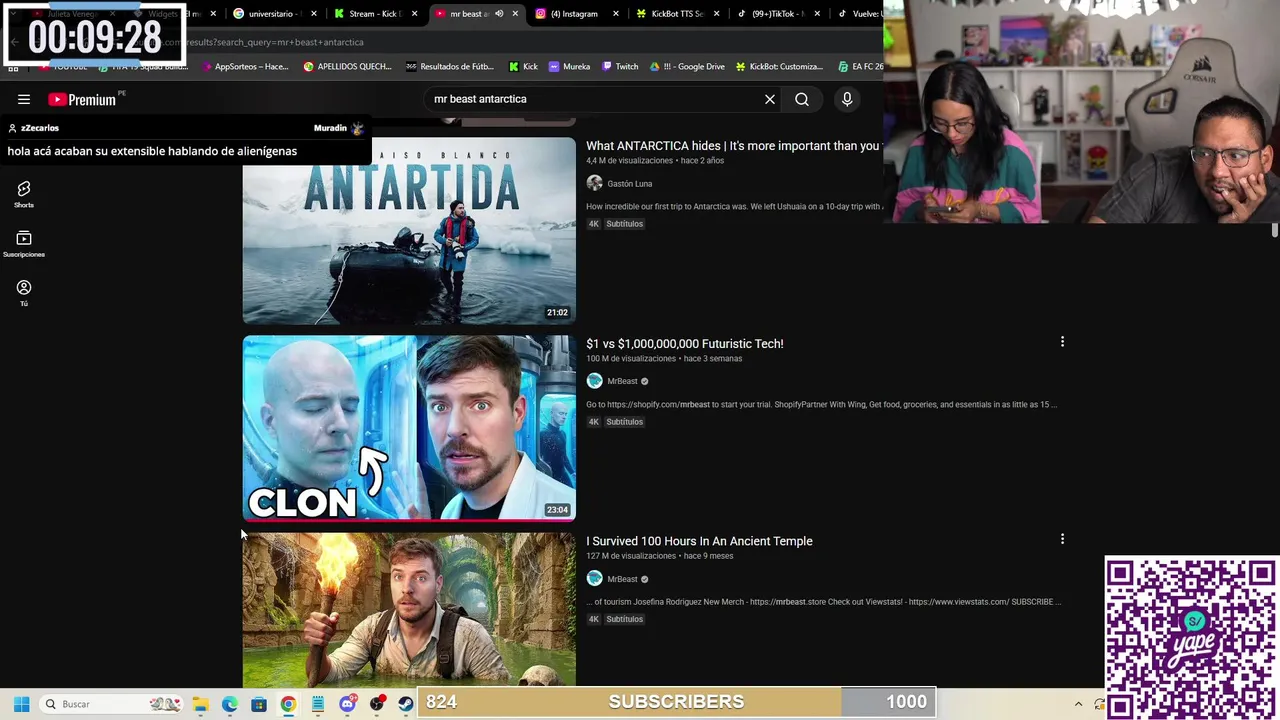The image size is (1280, 720).
Task: Open the CLON futuristic tech thumbnail
Action: coord(409,428)
